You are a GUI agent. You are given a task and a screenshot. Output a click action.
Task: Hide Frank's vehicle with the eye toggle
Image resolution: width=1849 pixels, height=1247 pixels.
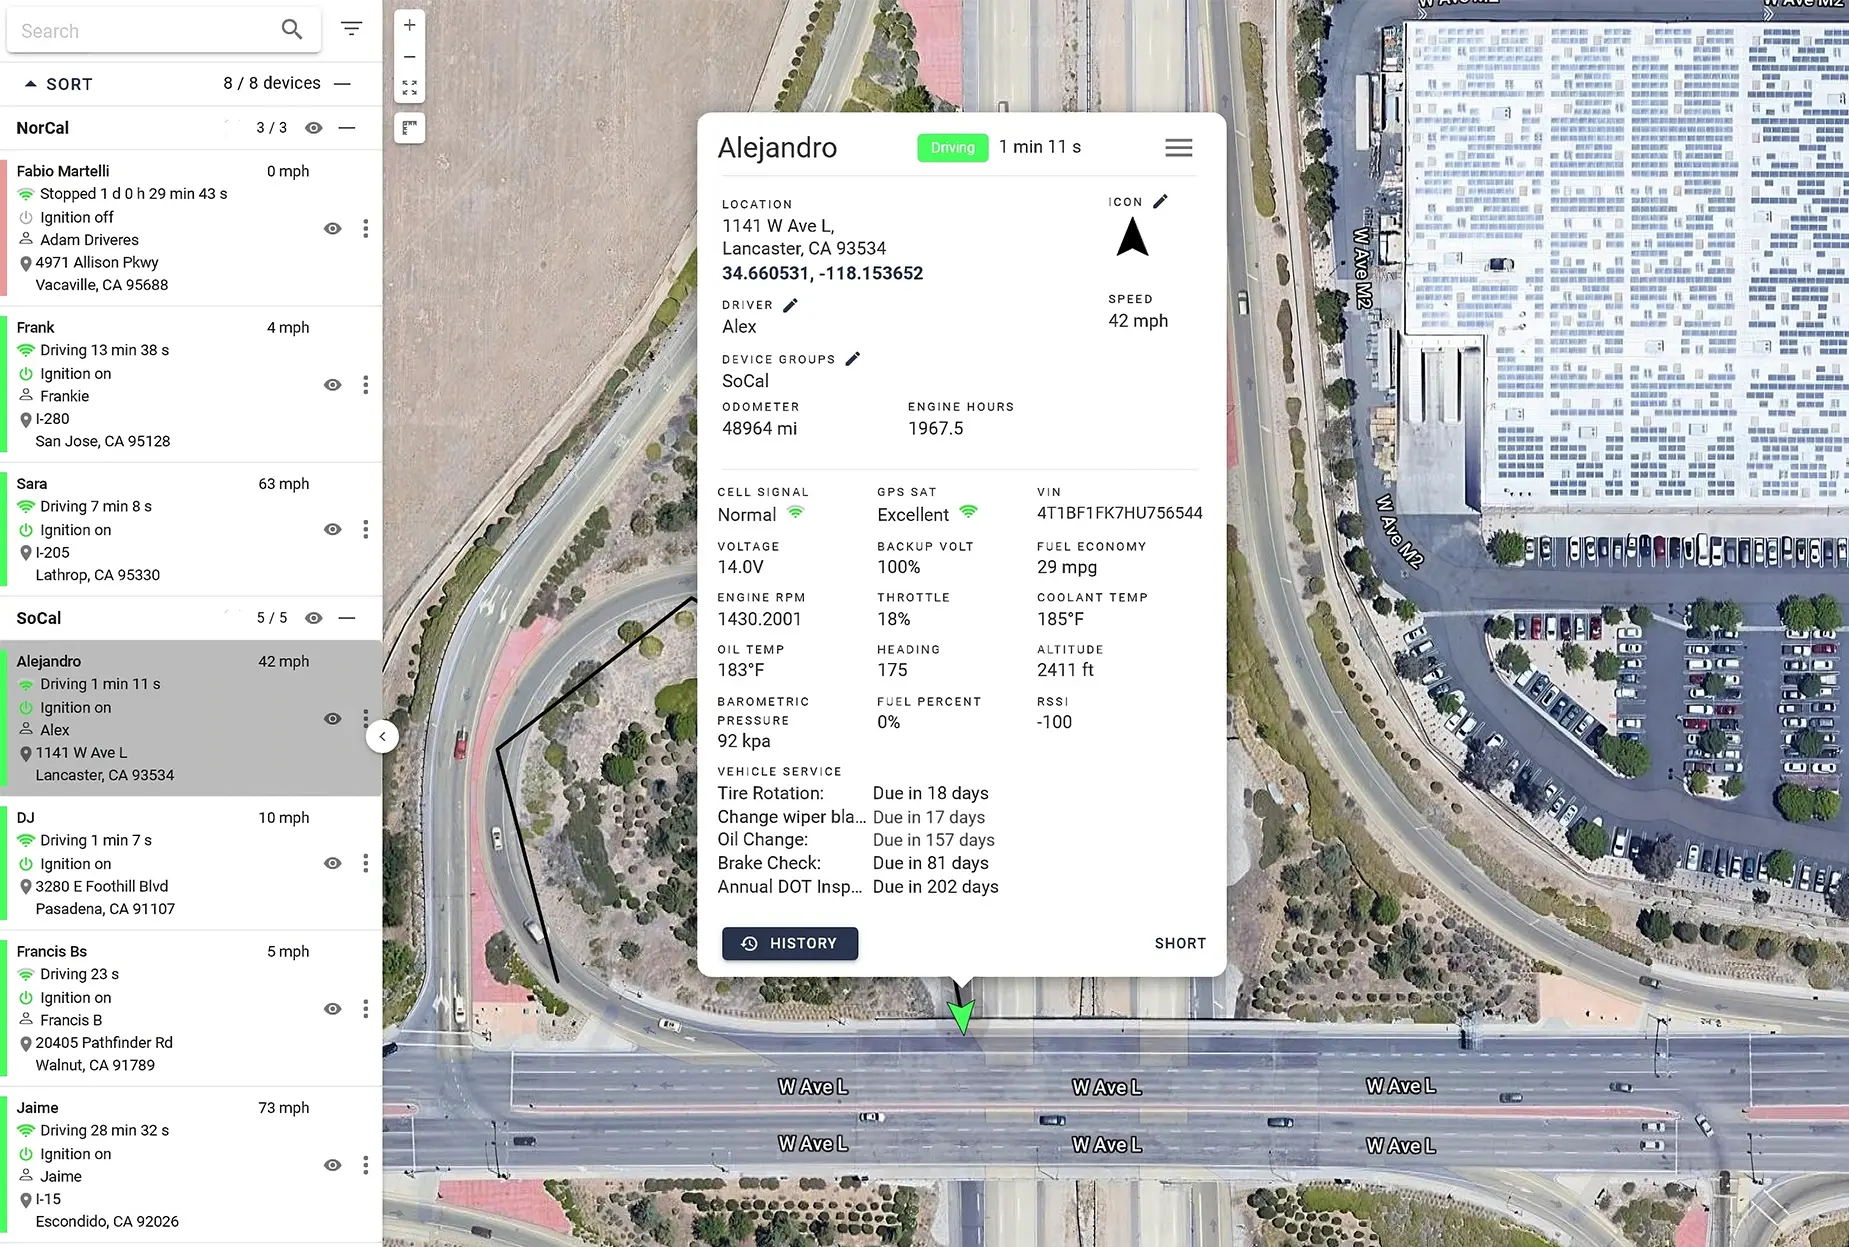point(332,384)
